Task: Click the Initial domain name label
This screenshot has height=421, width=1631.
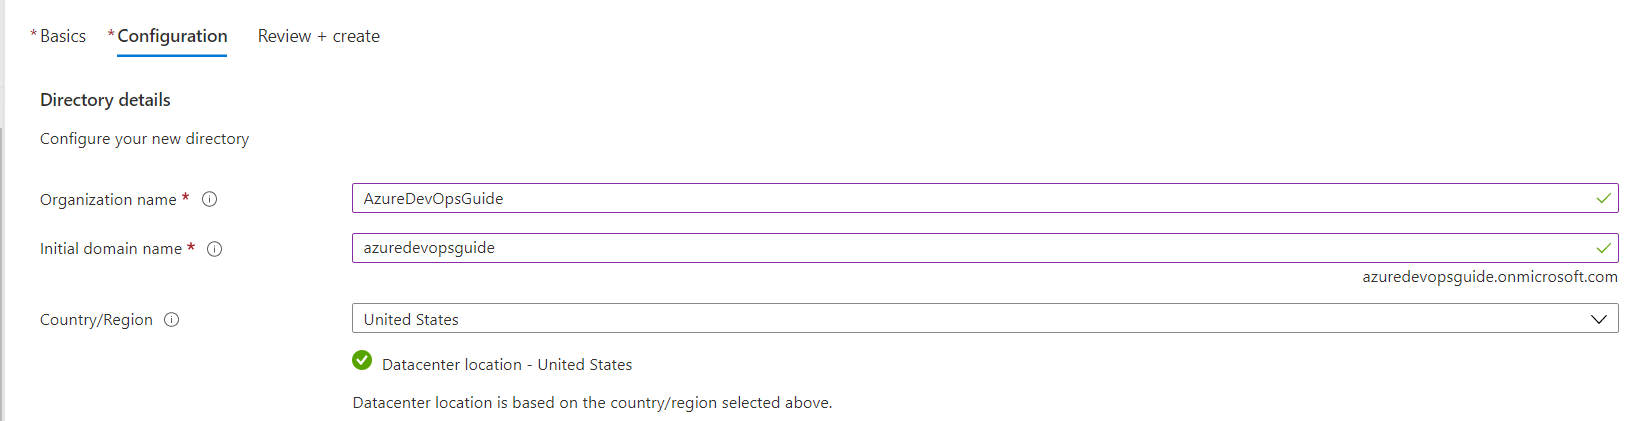Action: (x=111, y=249)
